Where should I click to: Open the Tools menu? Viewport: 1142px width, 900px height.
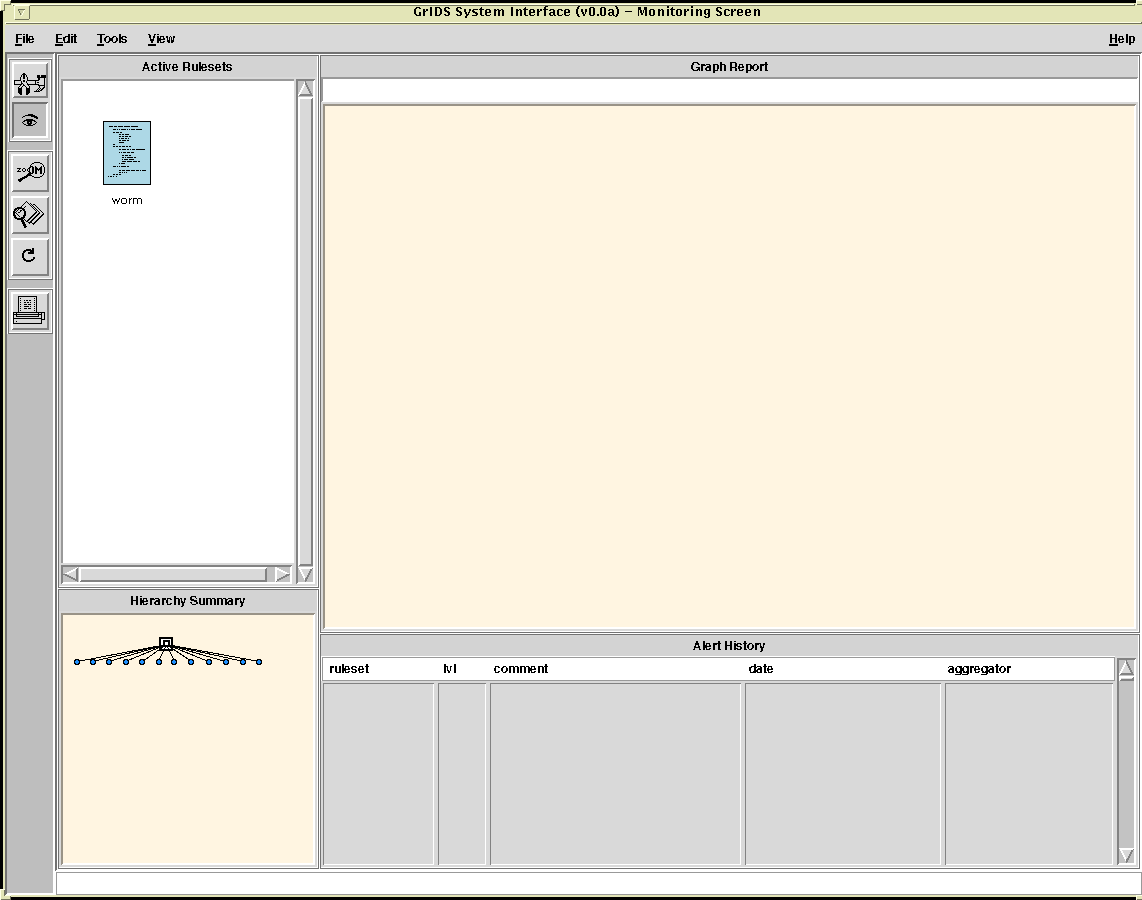tap(112, 39)
